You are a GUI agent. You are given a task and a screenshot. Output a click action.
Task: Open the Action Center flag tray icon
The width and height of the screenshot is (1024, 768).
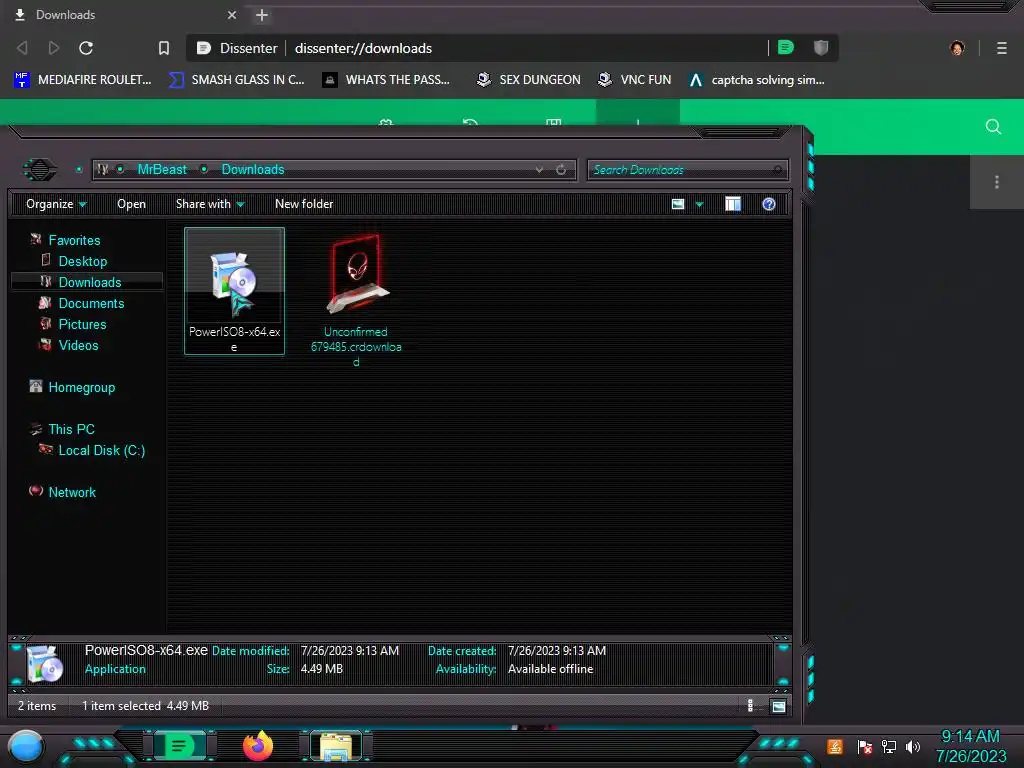pos(865,746)
